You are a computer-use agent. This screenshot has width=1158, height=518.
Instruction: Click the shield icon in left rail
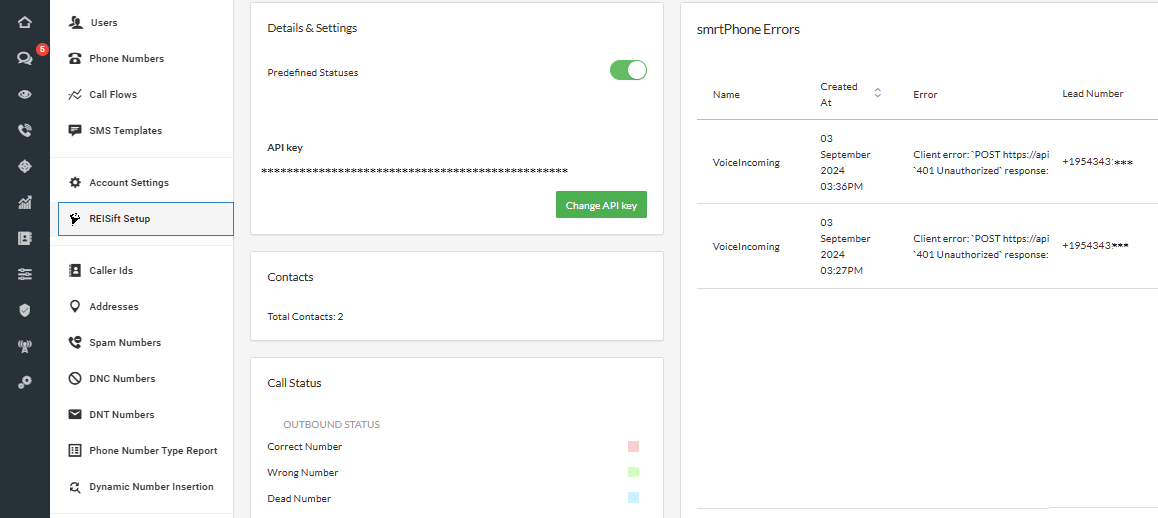(25, 310)
